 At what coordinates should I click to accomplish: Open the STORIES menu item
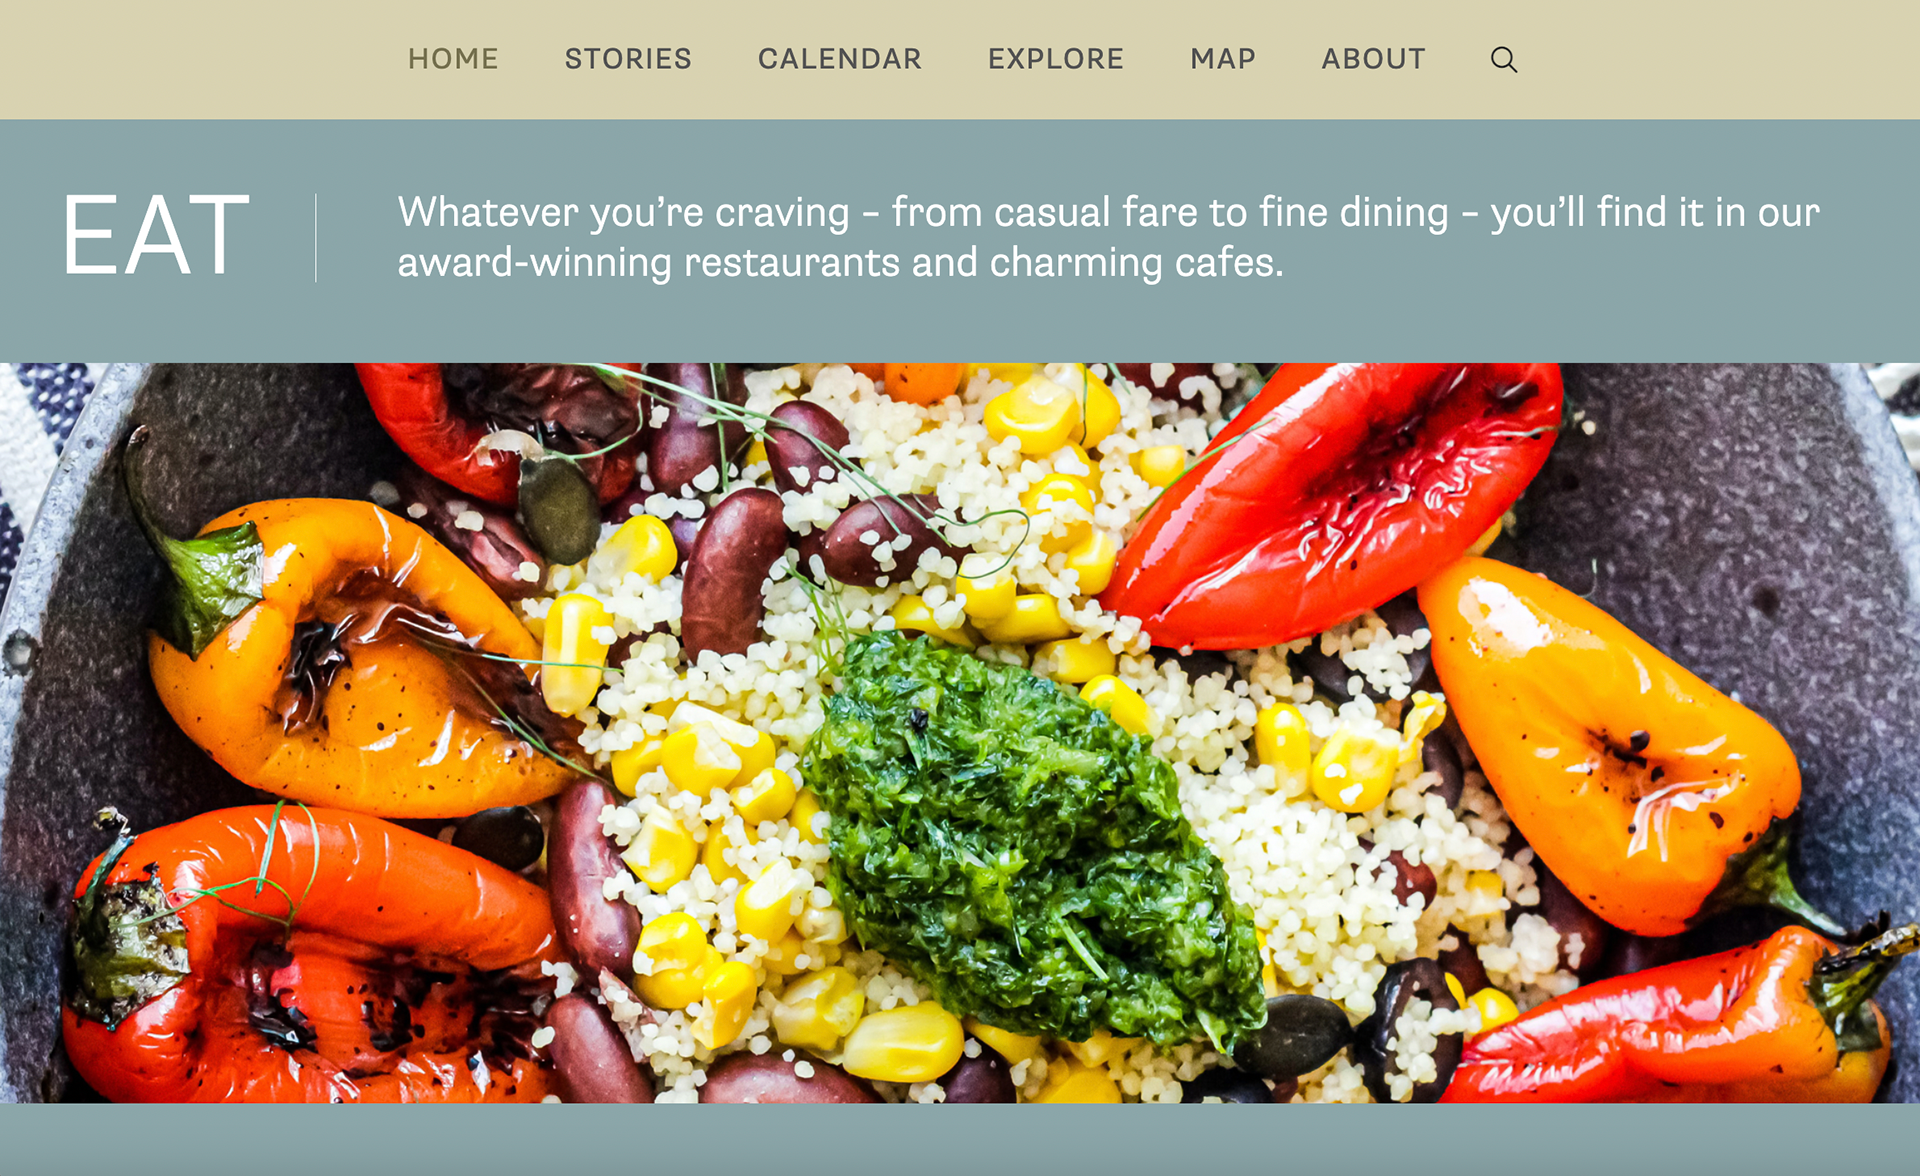pos(628,59)
